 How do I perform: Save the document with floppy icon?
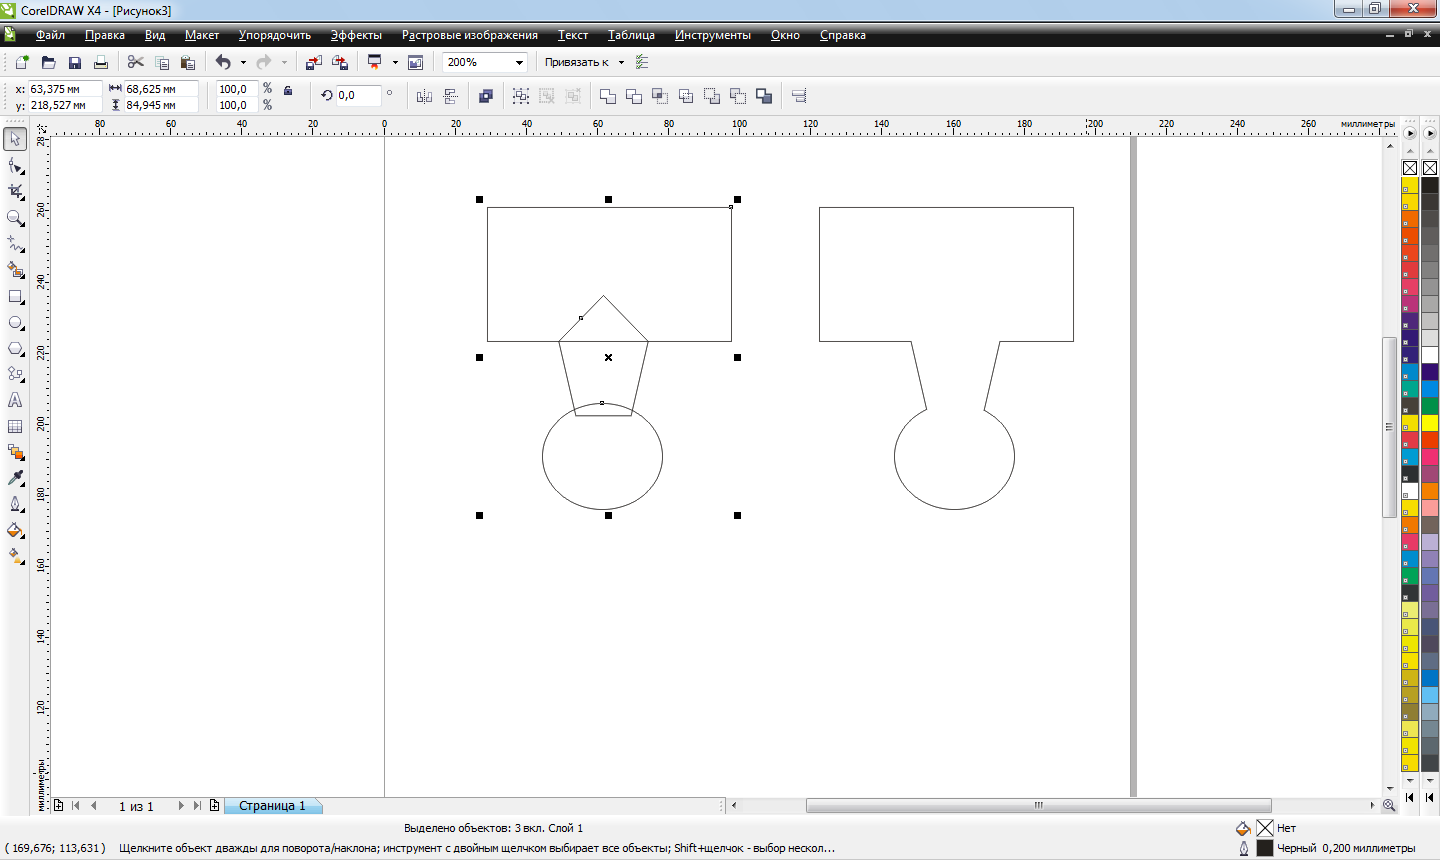coord(74,62)
